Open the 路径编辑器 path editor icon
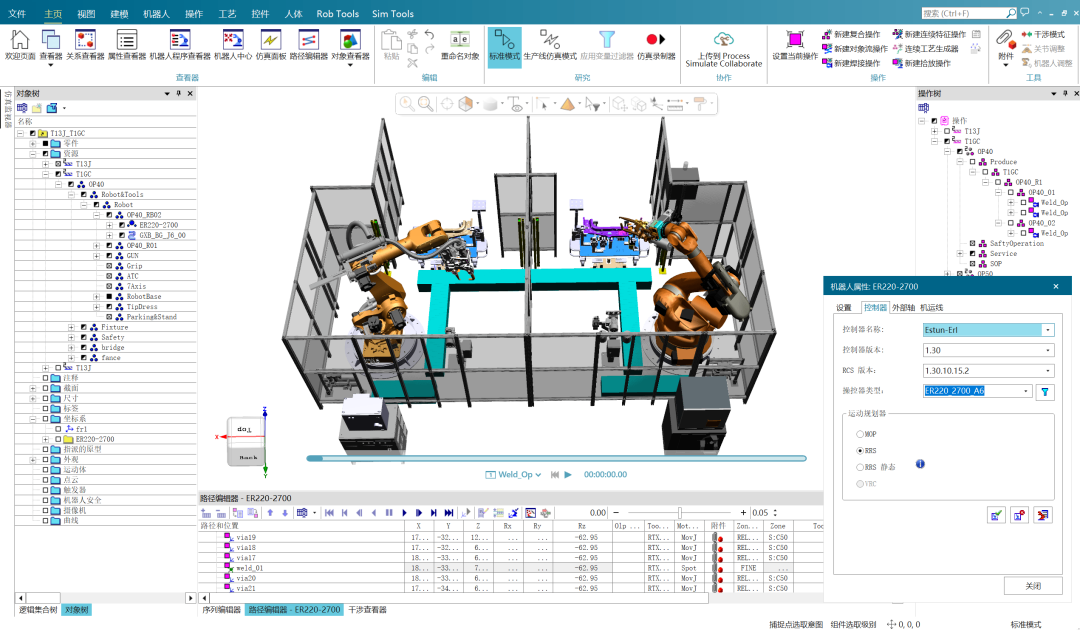Viewport: 1080px width, 630px height. click(x=309, y=44)
